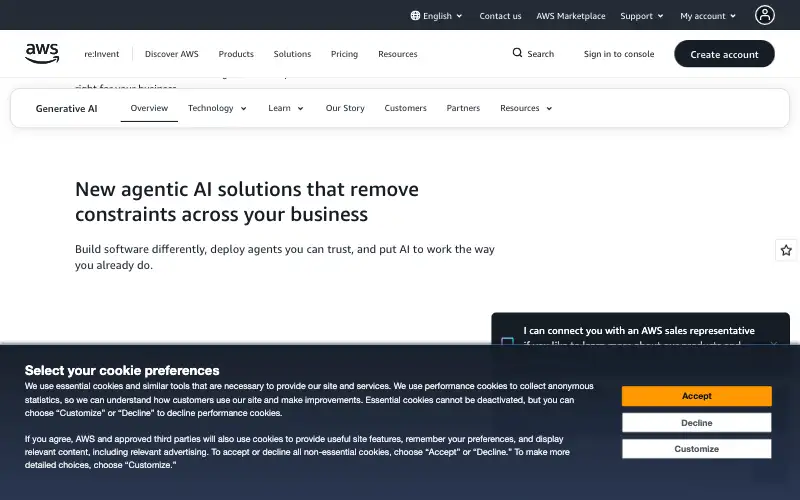Go to Partners tab

coord(463,108)
